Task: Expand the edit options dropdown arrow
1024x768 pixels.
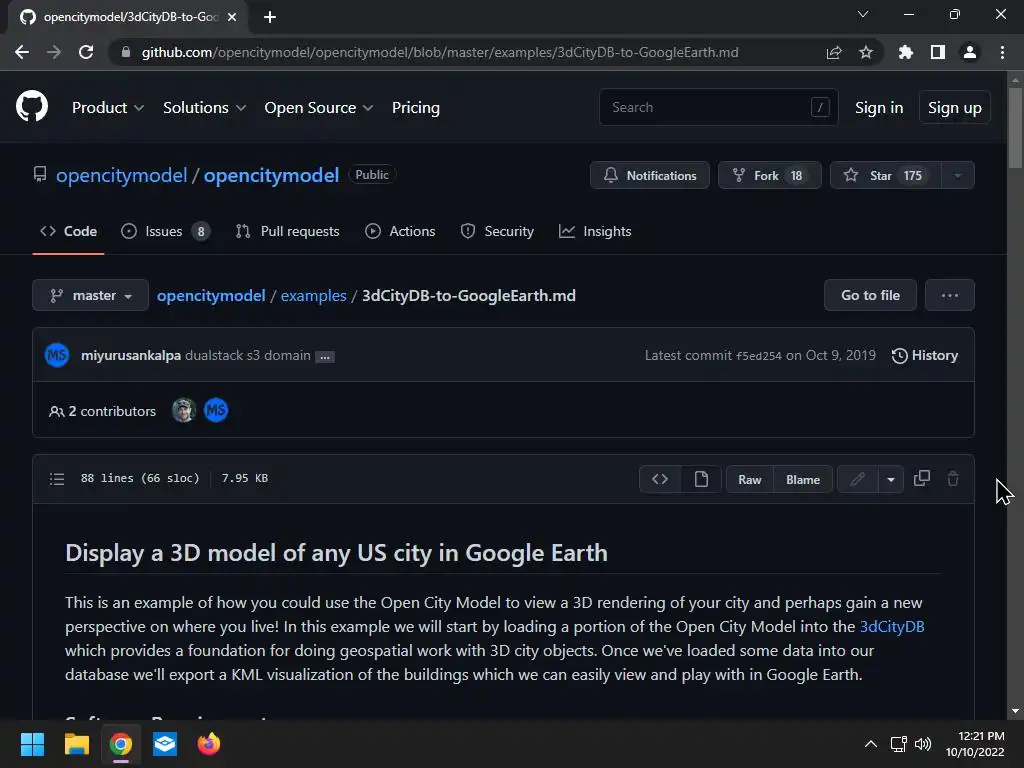Action: pyautogui.click(x=891, y=479)
